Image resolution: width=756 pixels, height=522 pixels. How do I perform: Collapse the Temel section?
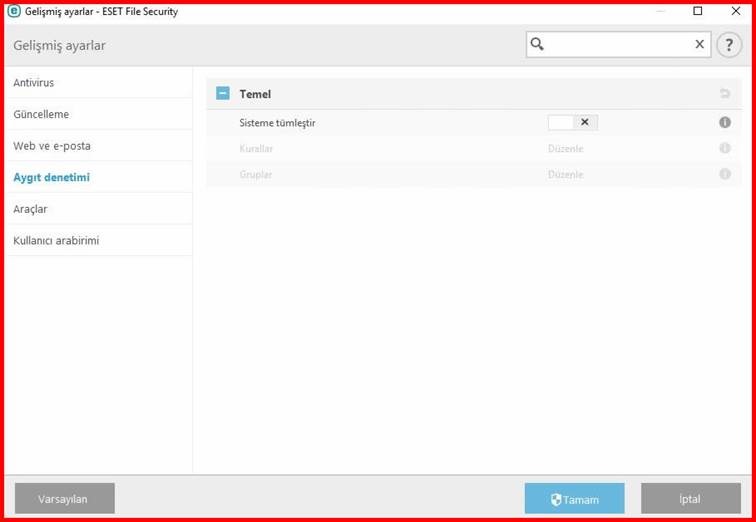pyautogui.click(x=223, y=93)
